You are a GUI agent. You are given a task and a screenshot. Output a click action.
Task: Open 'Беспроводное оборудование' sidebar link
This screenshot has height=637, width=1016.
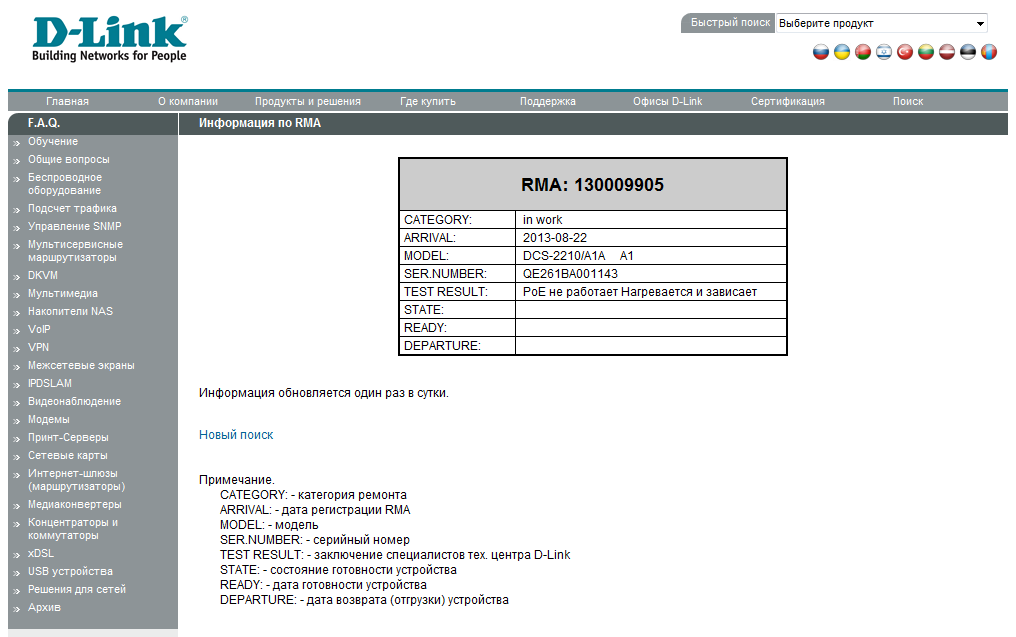(65, 184)
